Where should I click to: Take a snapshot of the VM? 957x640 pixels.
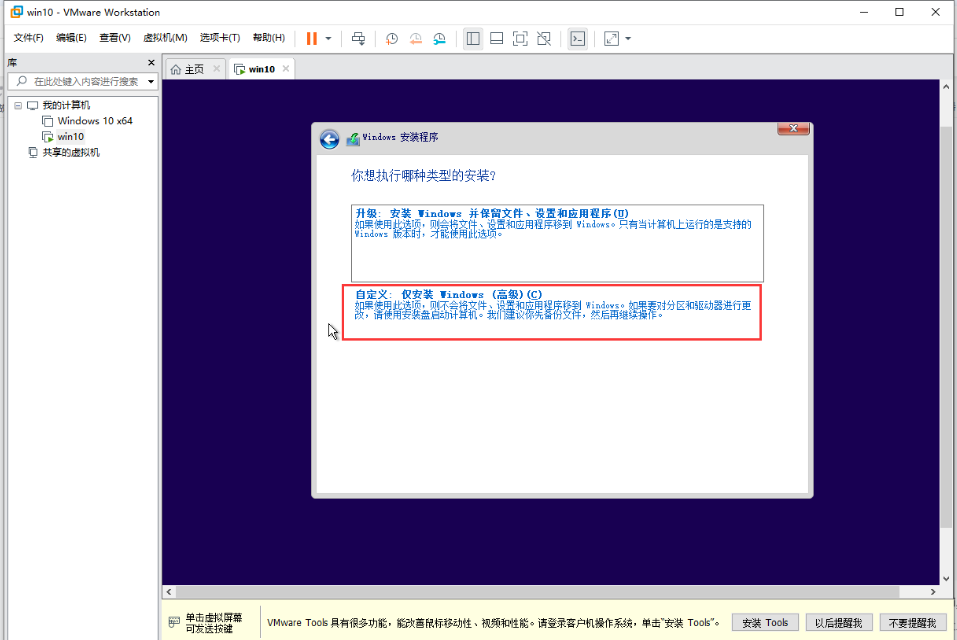pyautogui.click(x=392, y=38)
